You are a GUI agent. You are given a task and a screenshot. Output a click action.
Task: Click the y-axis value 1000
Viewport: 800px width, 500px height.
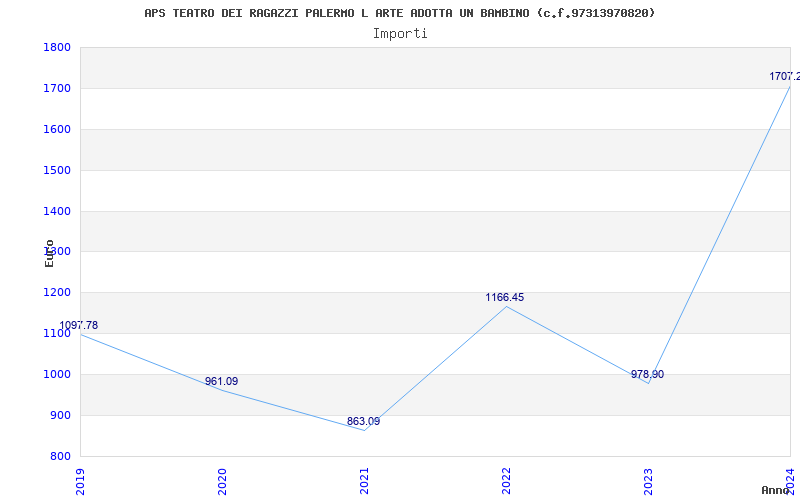tap(57, 374)
